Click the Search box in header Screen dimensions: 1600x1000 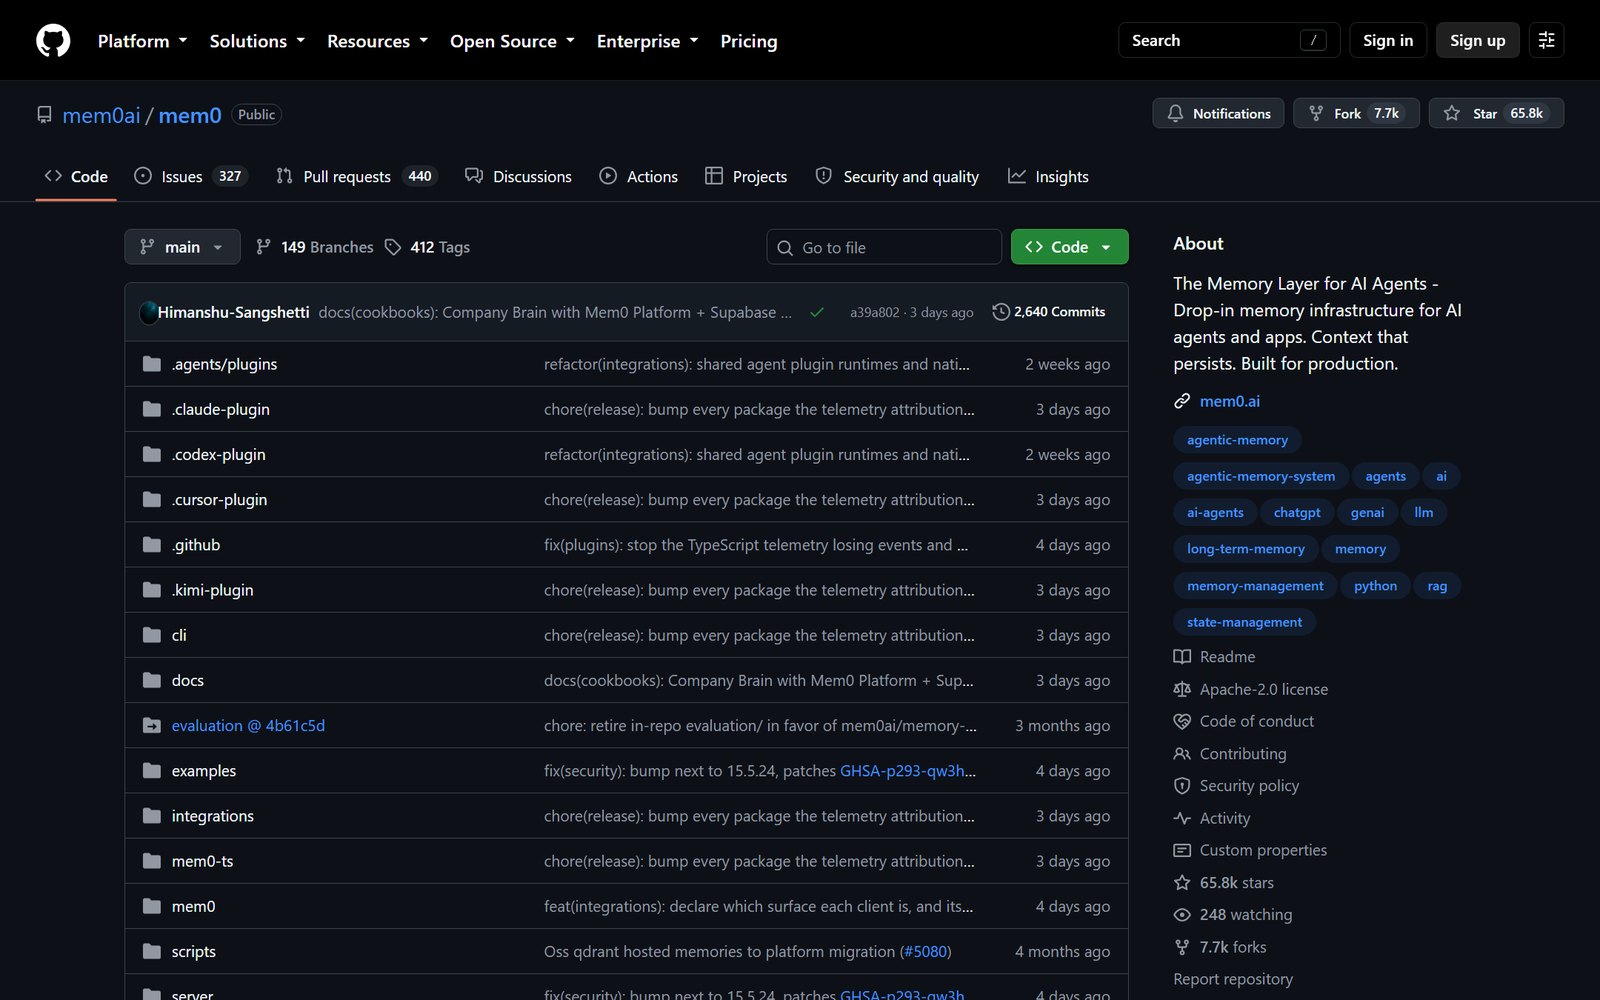click(1229, 40)
